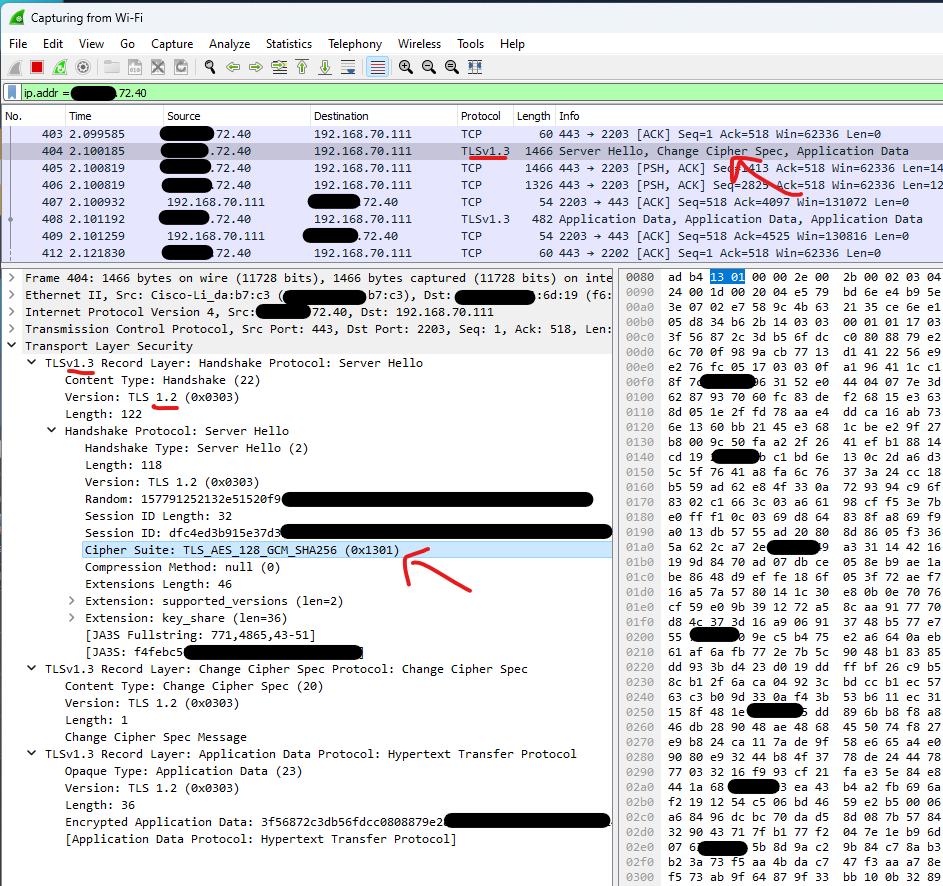
Task: Open capture options gear icon
Action: pos(83,67)
